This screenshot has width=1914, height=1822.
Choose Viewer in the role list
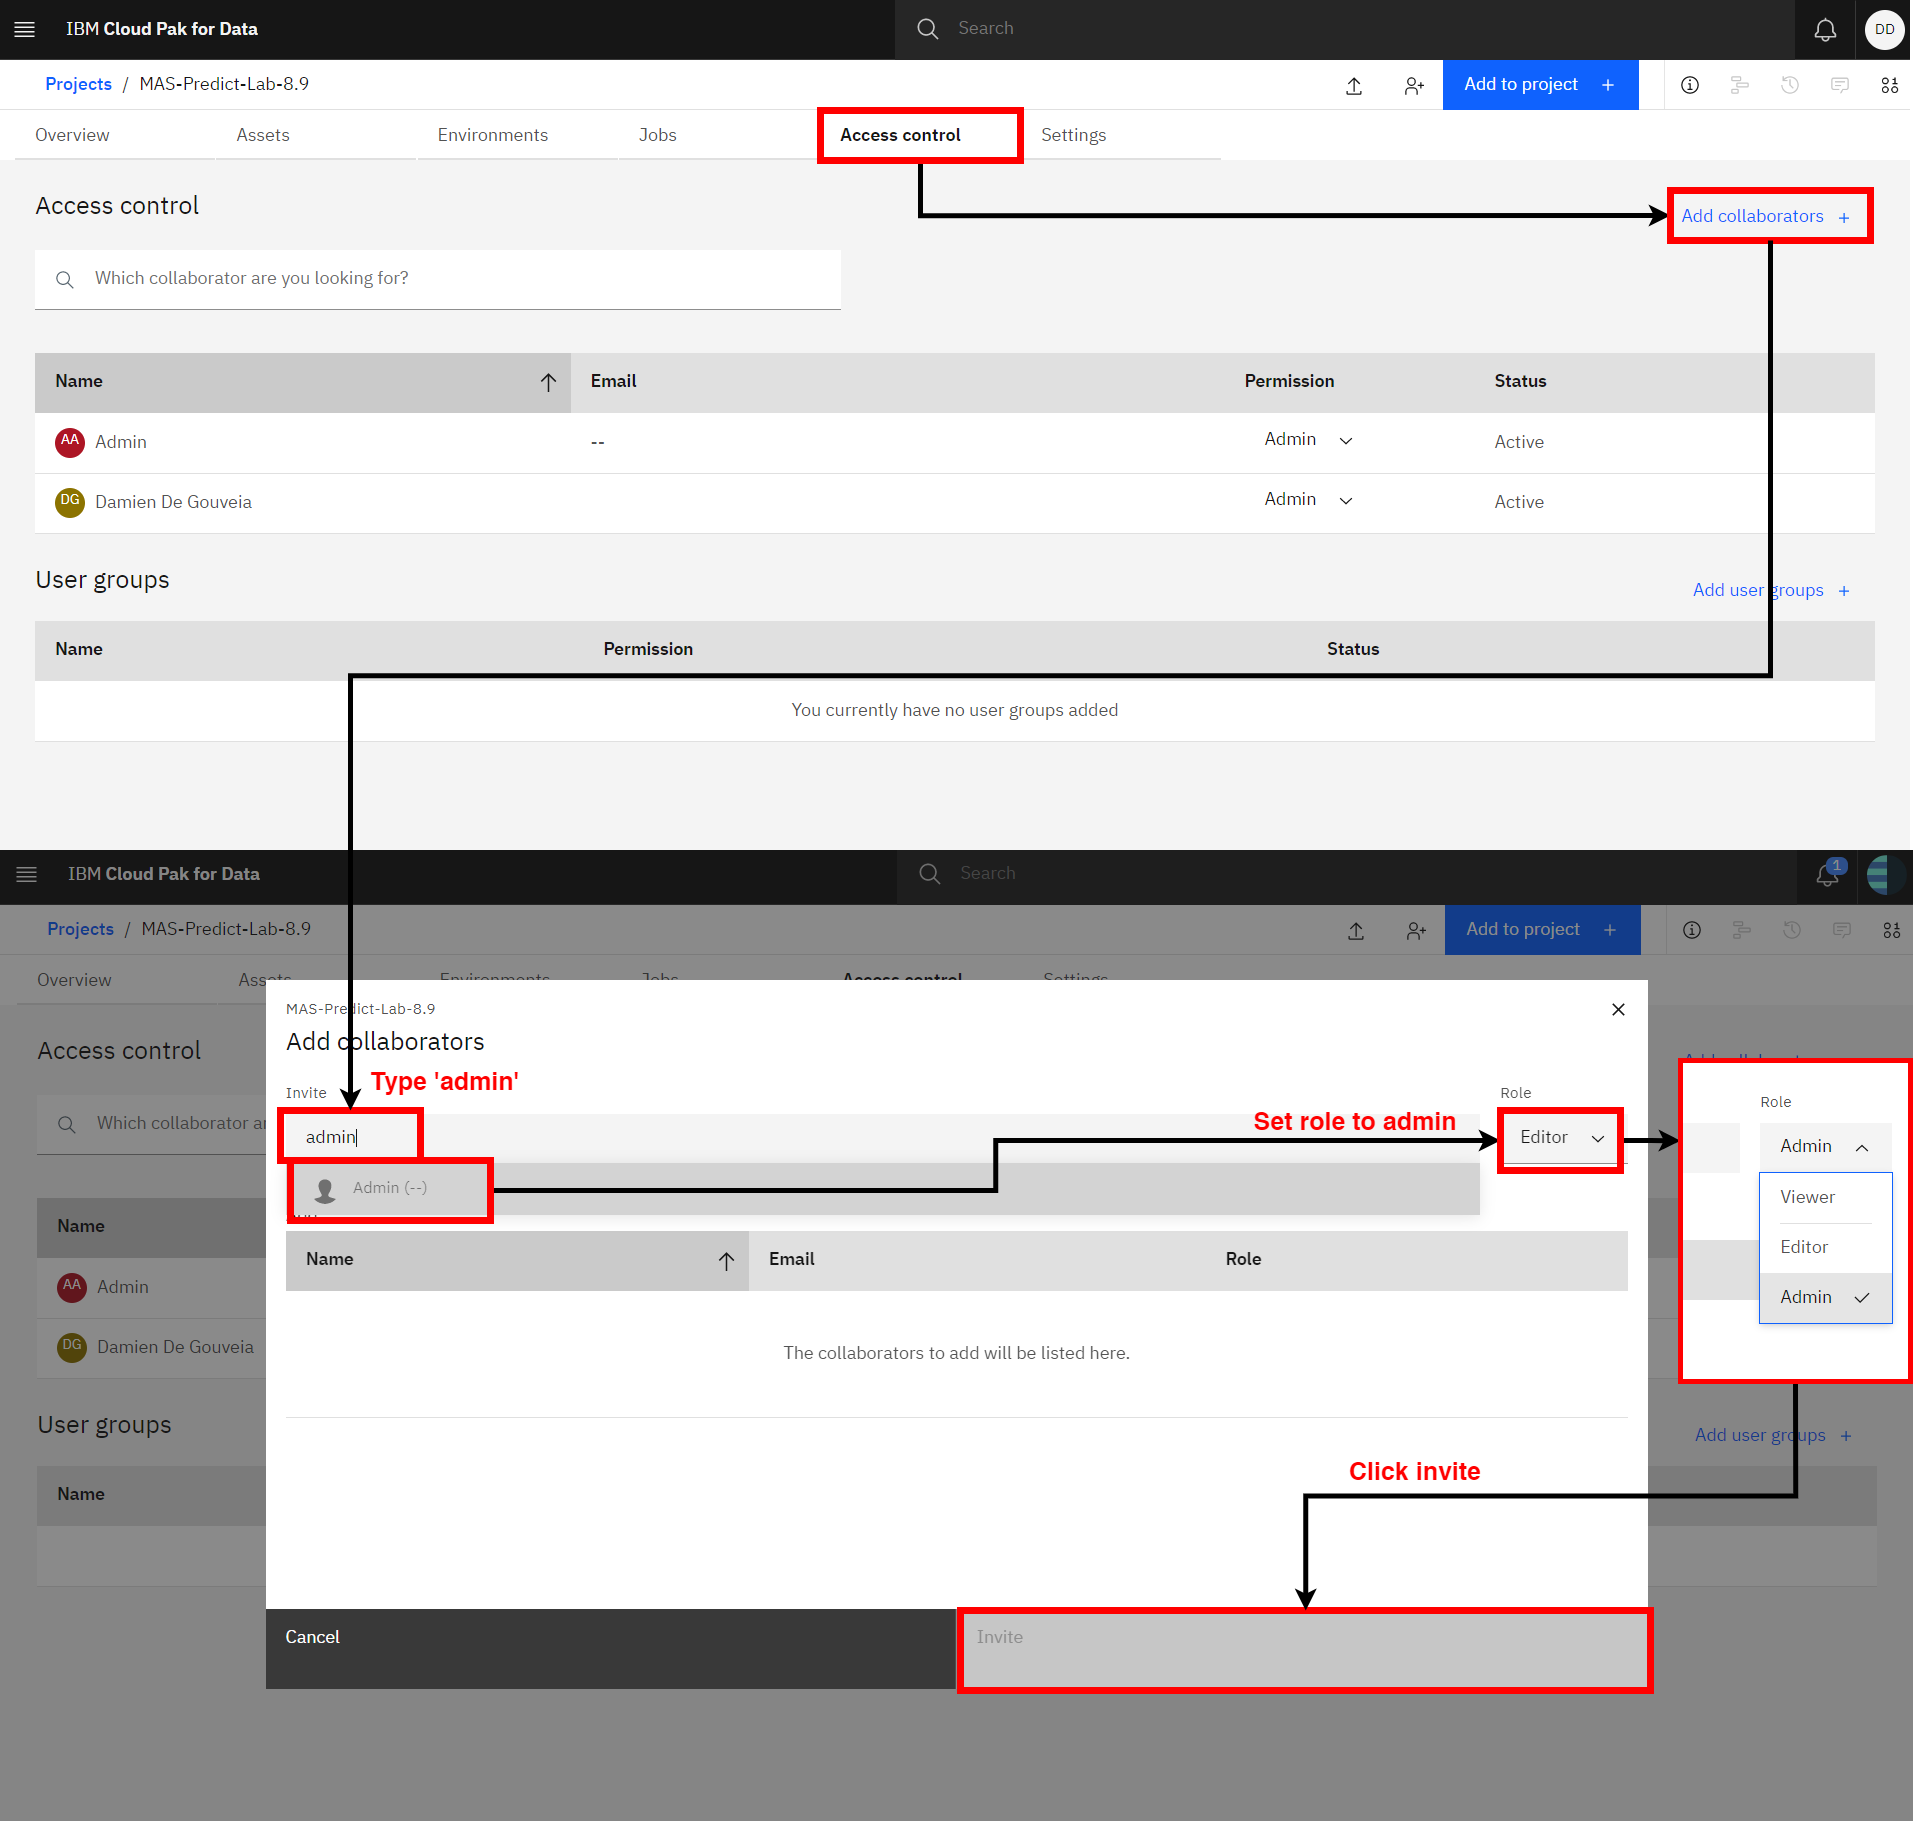[x=1825, y=1198]
